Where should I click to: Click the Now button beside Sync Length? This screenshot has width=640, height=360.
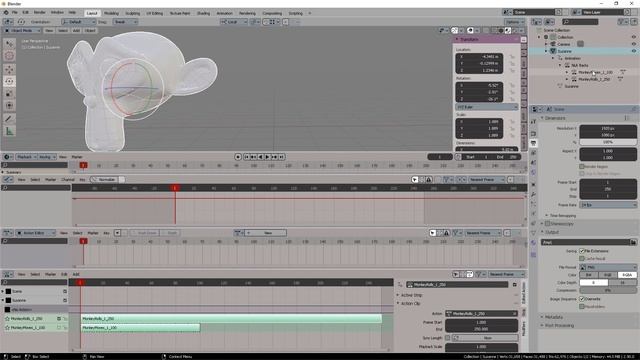[x=487, y=338]
